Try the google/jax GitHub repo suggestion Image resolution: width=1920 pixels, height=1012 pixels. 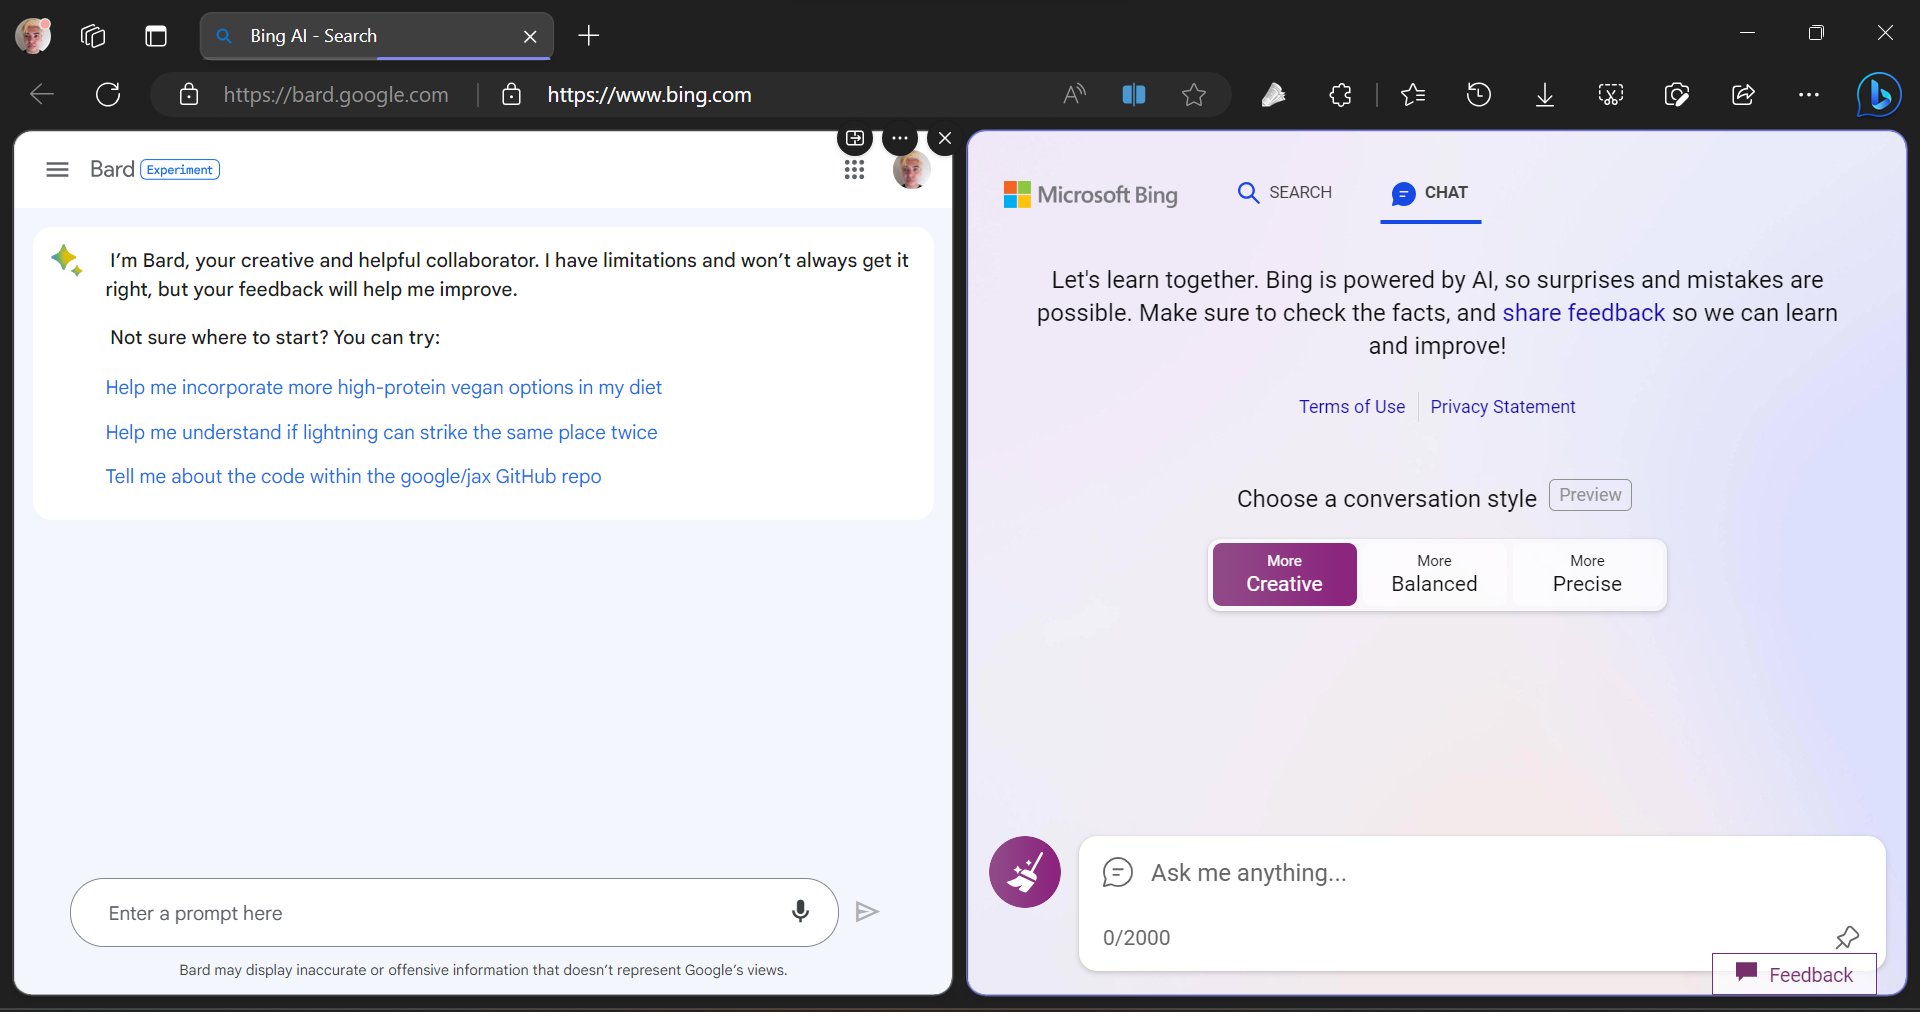tap(354, 476)
